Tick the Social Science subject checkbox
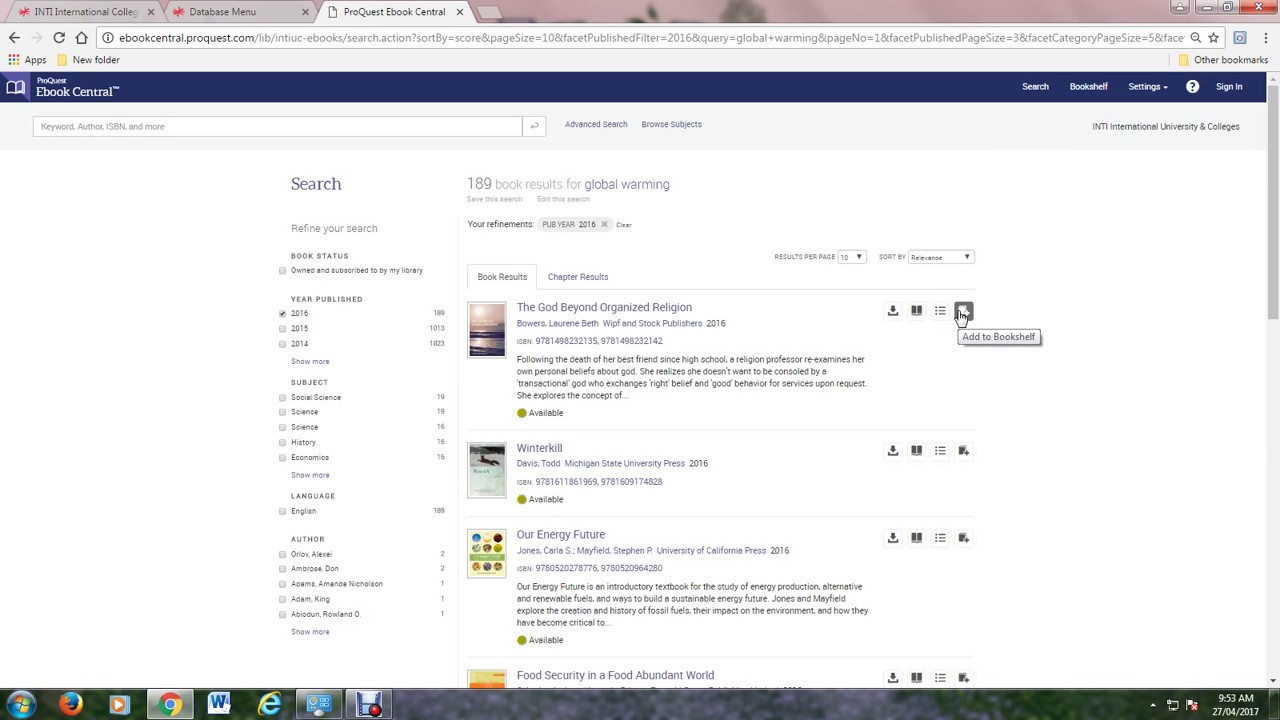This screenshot has height=720, width=1280. click(x=282, y=398)
